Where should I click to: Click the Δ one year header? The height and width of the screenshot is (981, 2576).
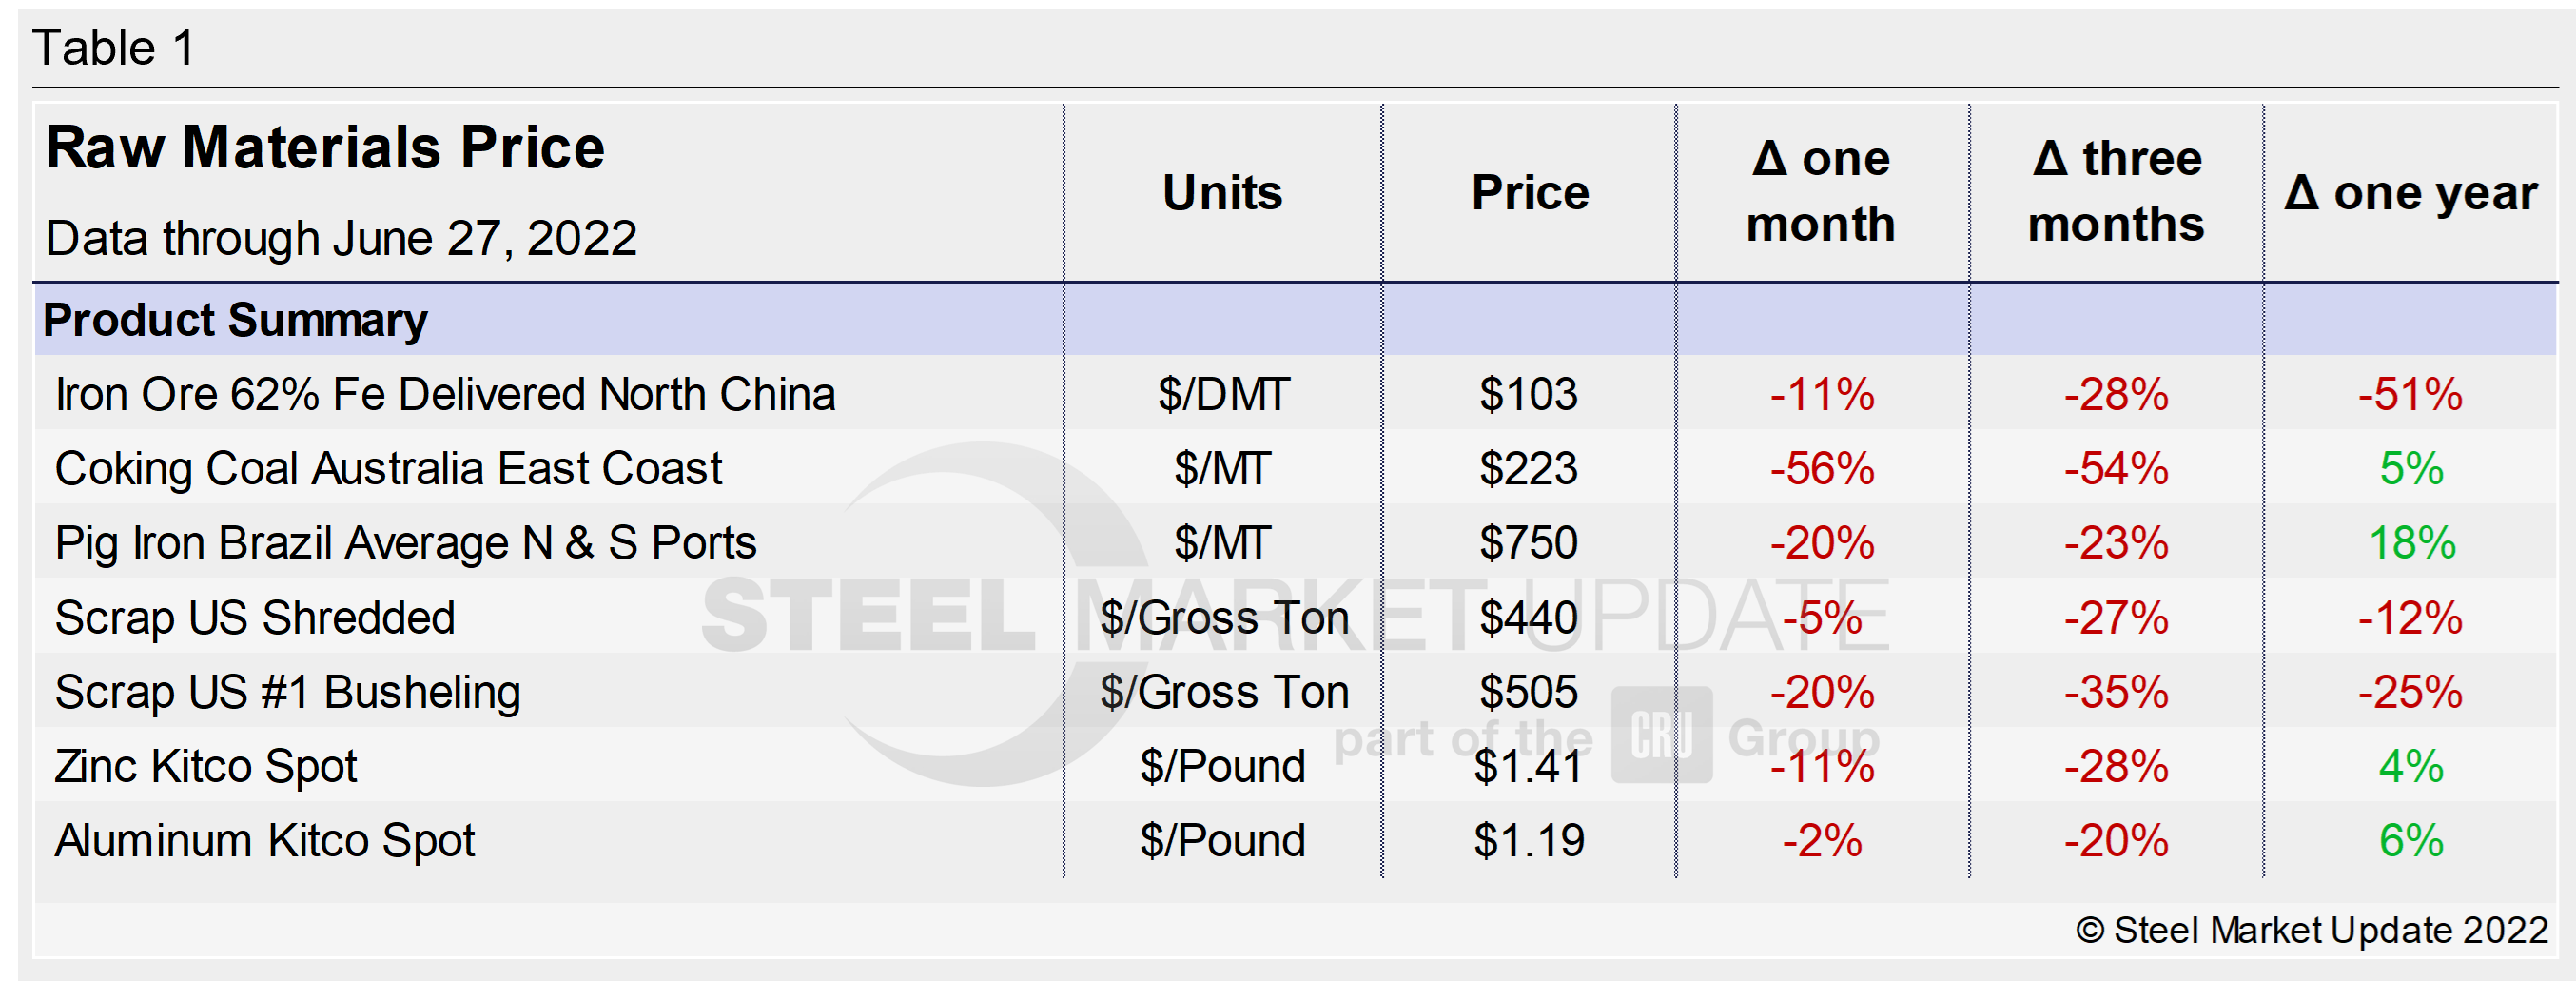click(x=2410, y=192)
